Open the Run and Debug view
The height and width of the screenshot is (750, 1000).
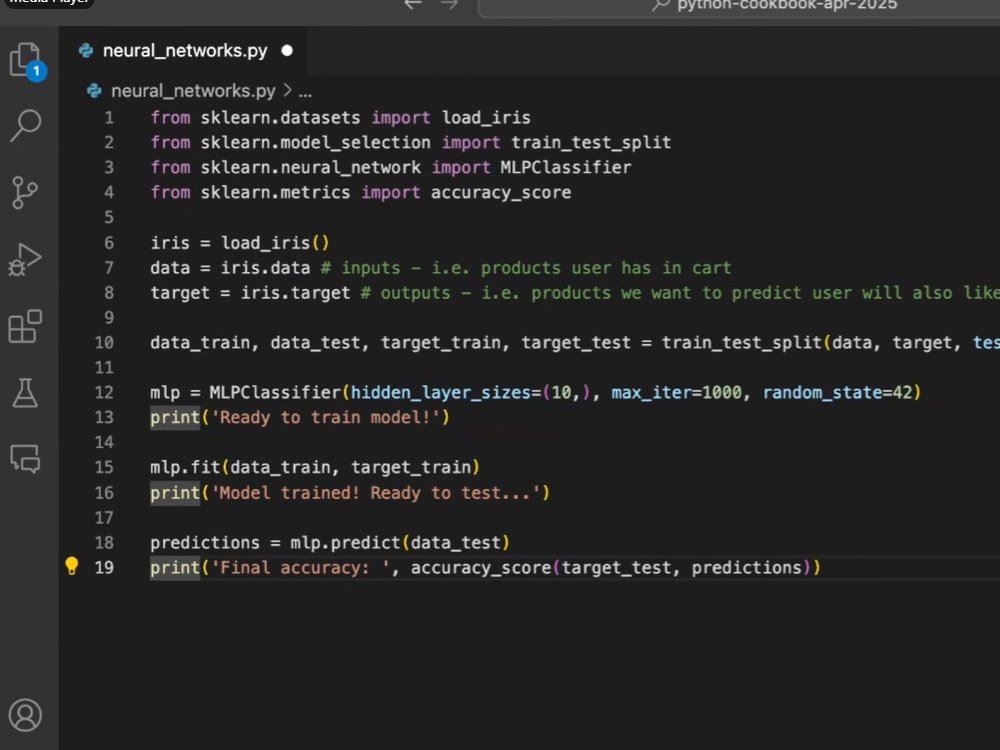(25, 260)
